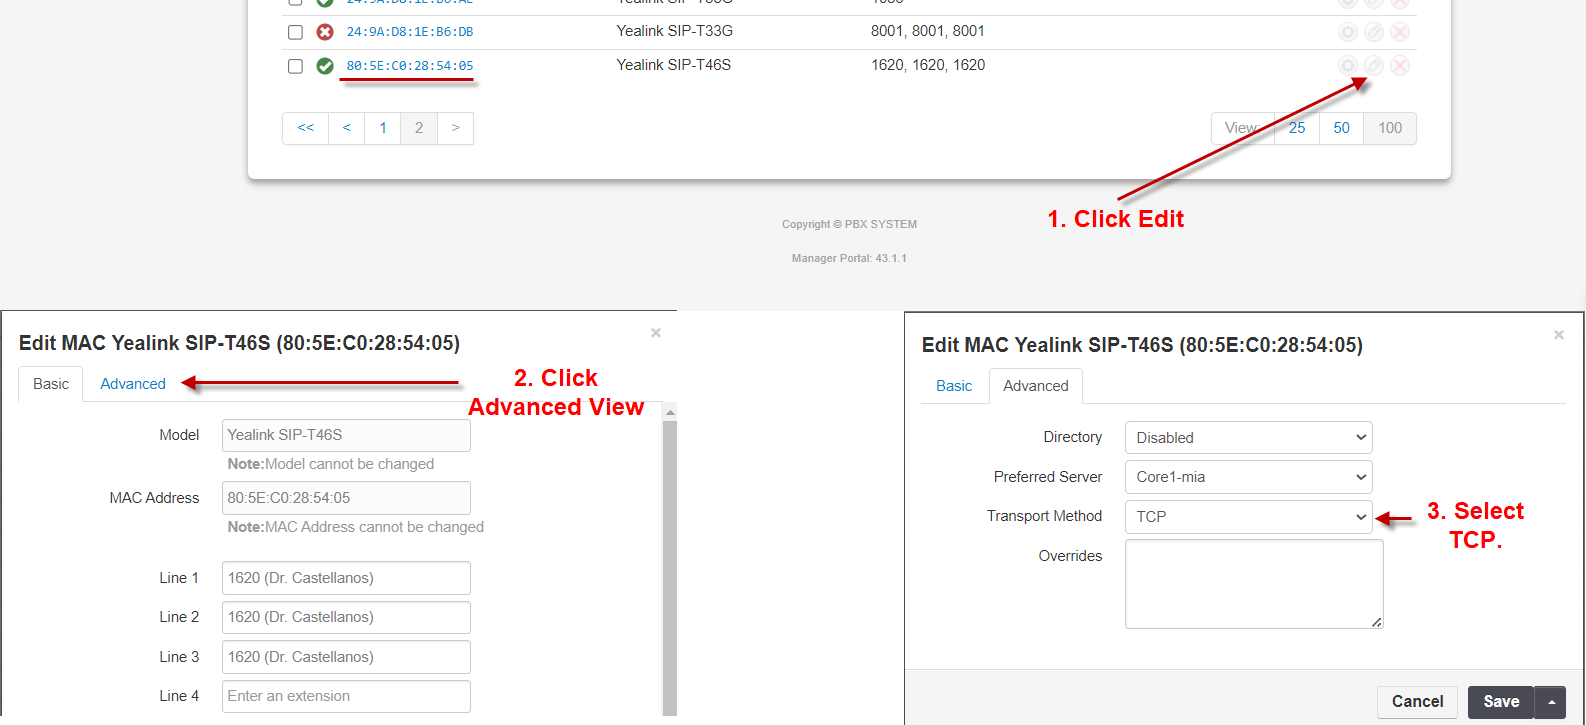Click the edit pencil icon for 24:9A:D8:1E:B6:DB

1374,32
